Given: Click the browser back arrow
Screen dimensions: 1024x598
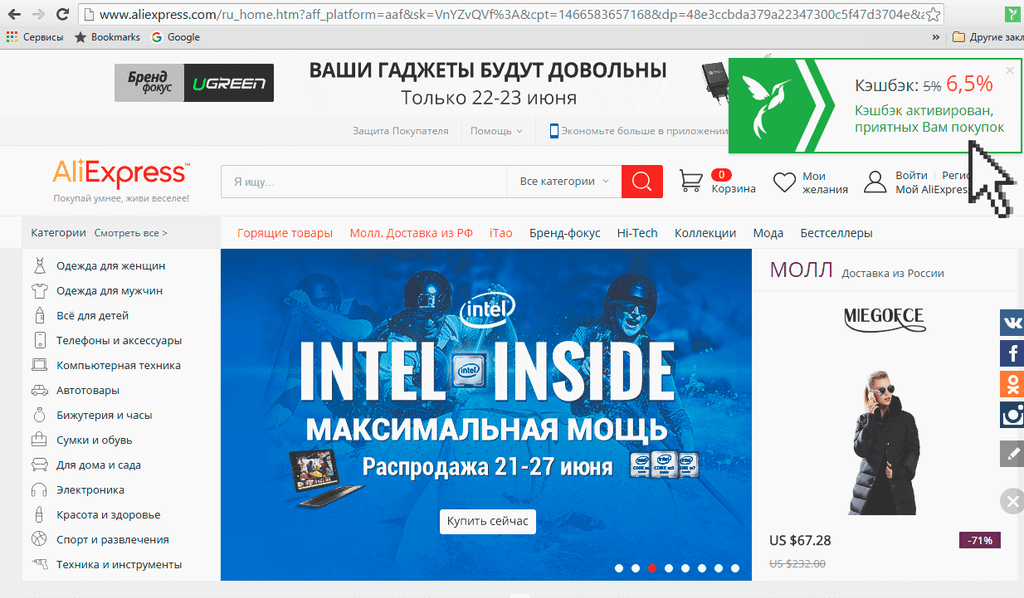Looking at the screenshot, I should (x=14, y=14).
